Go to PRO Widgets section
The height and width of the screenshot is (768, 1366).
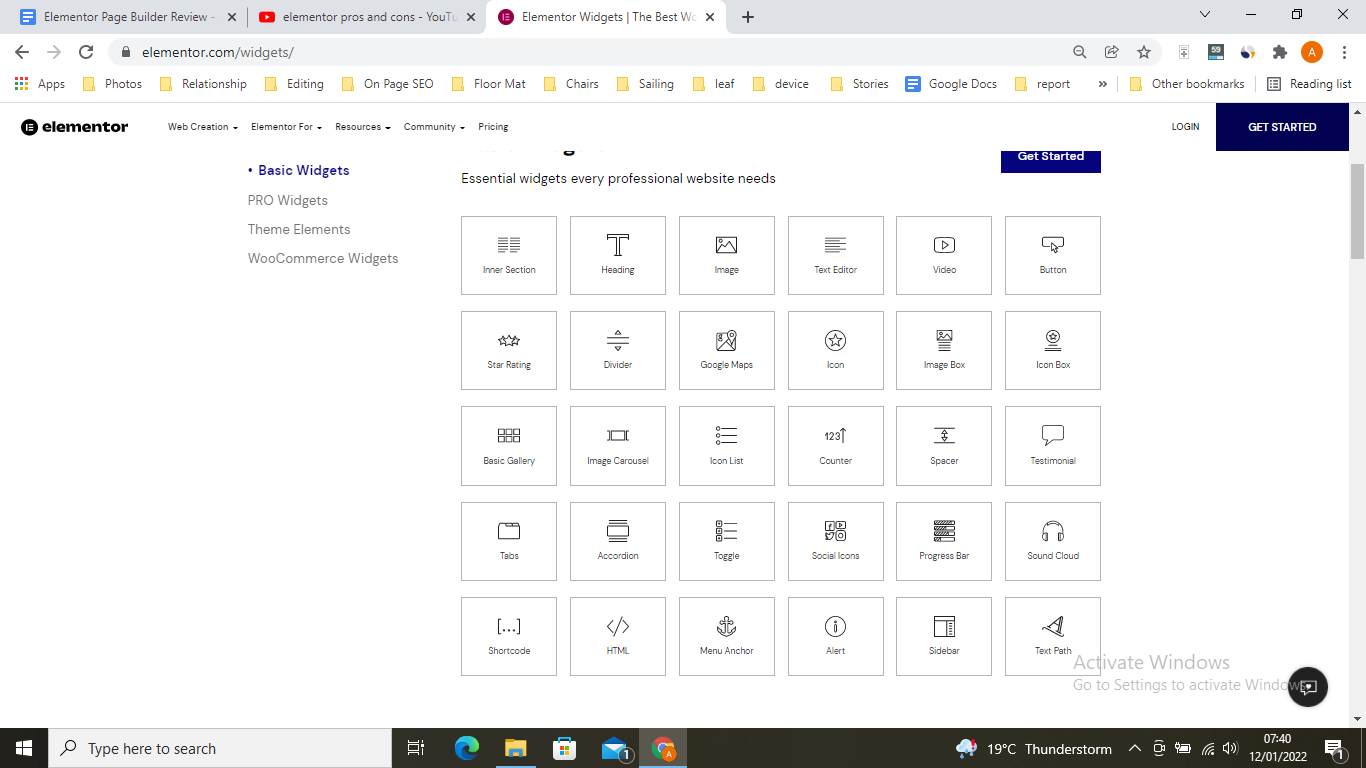tap(288, 200)
